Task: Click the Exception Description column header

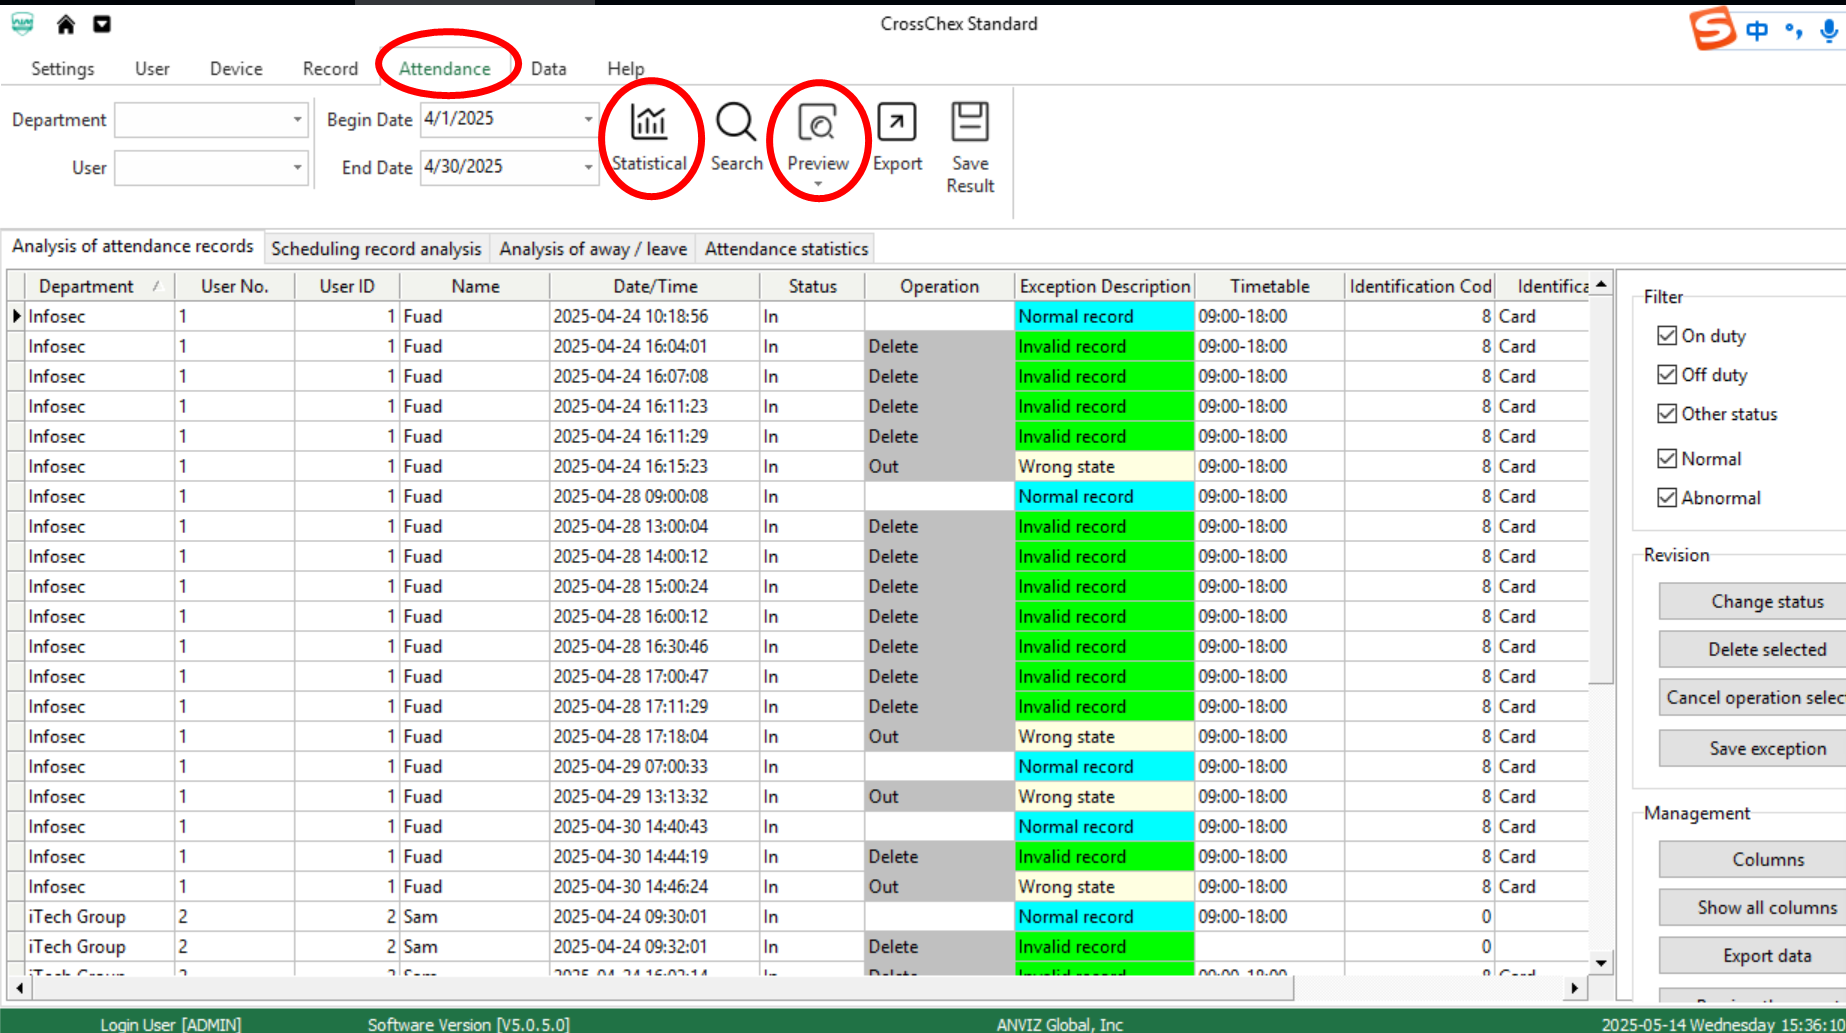Action: [x=1105, y=286]
